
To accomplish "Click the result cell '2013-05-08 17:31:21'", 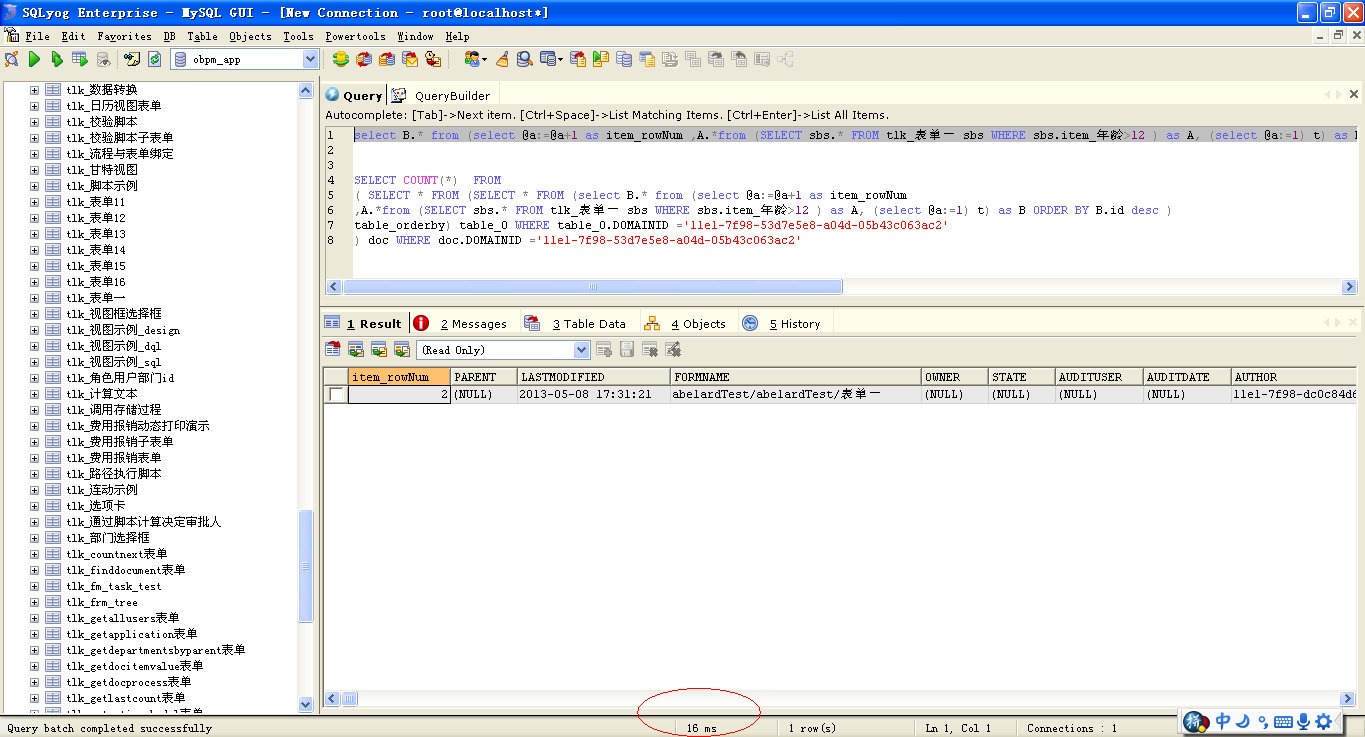I will click(x=593, y=394).
